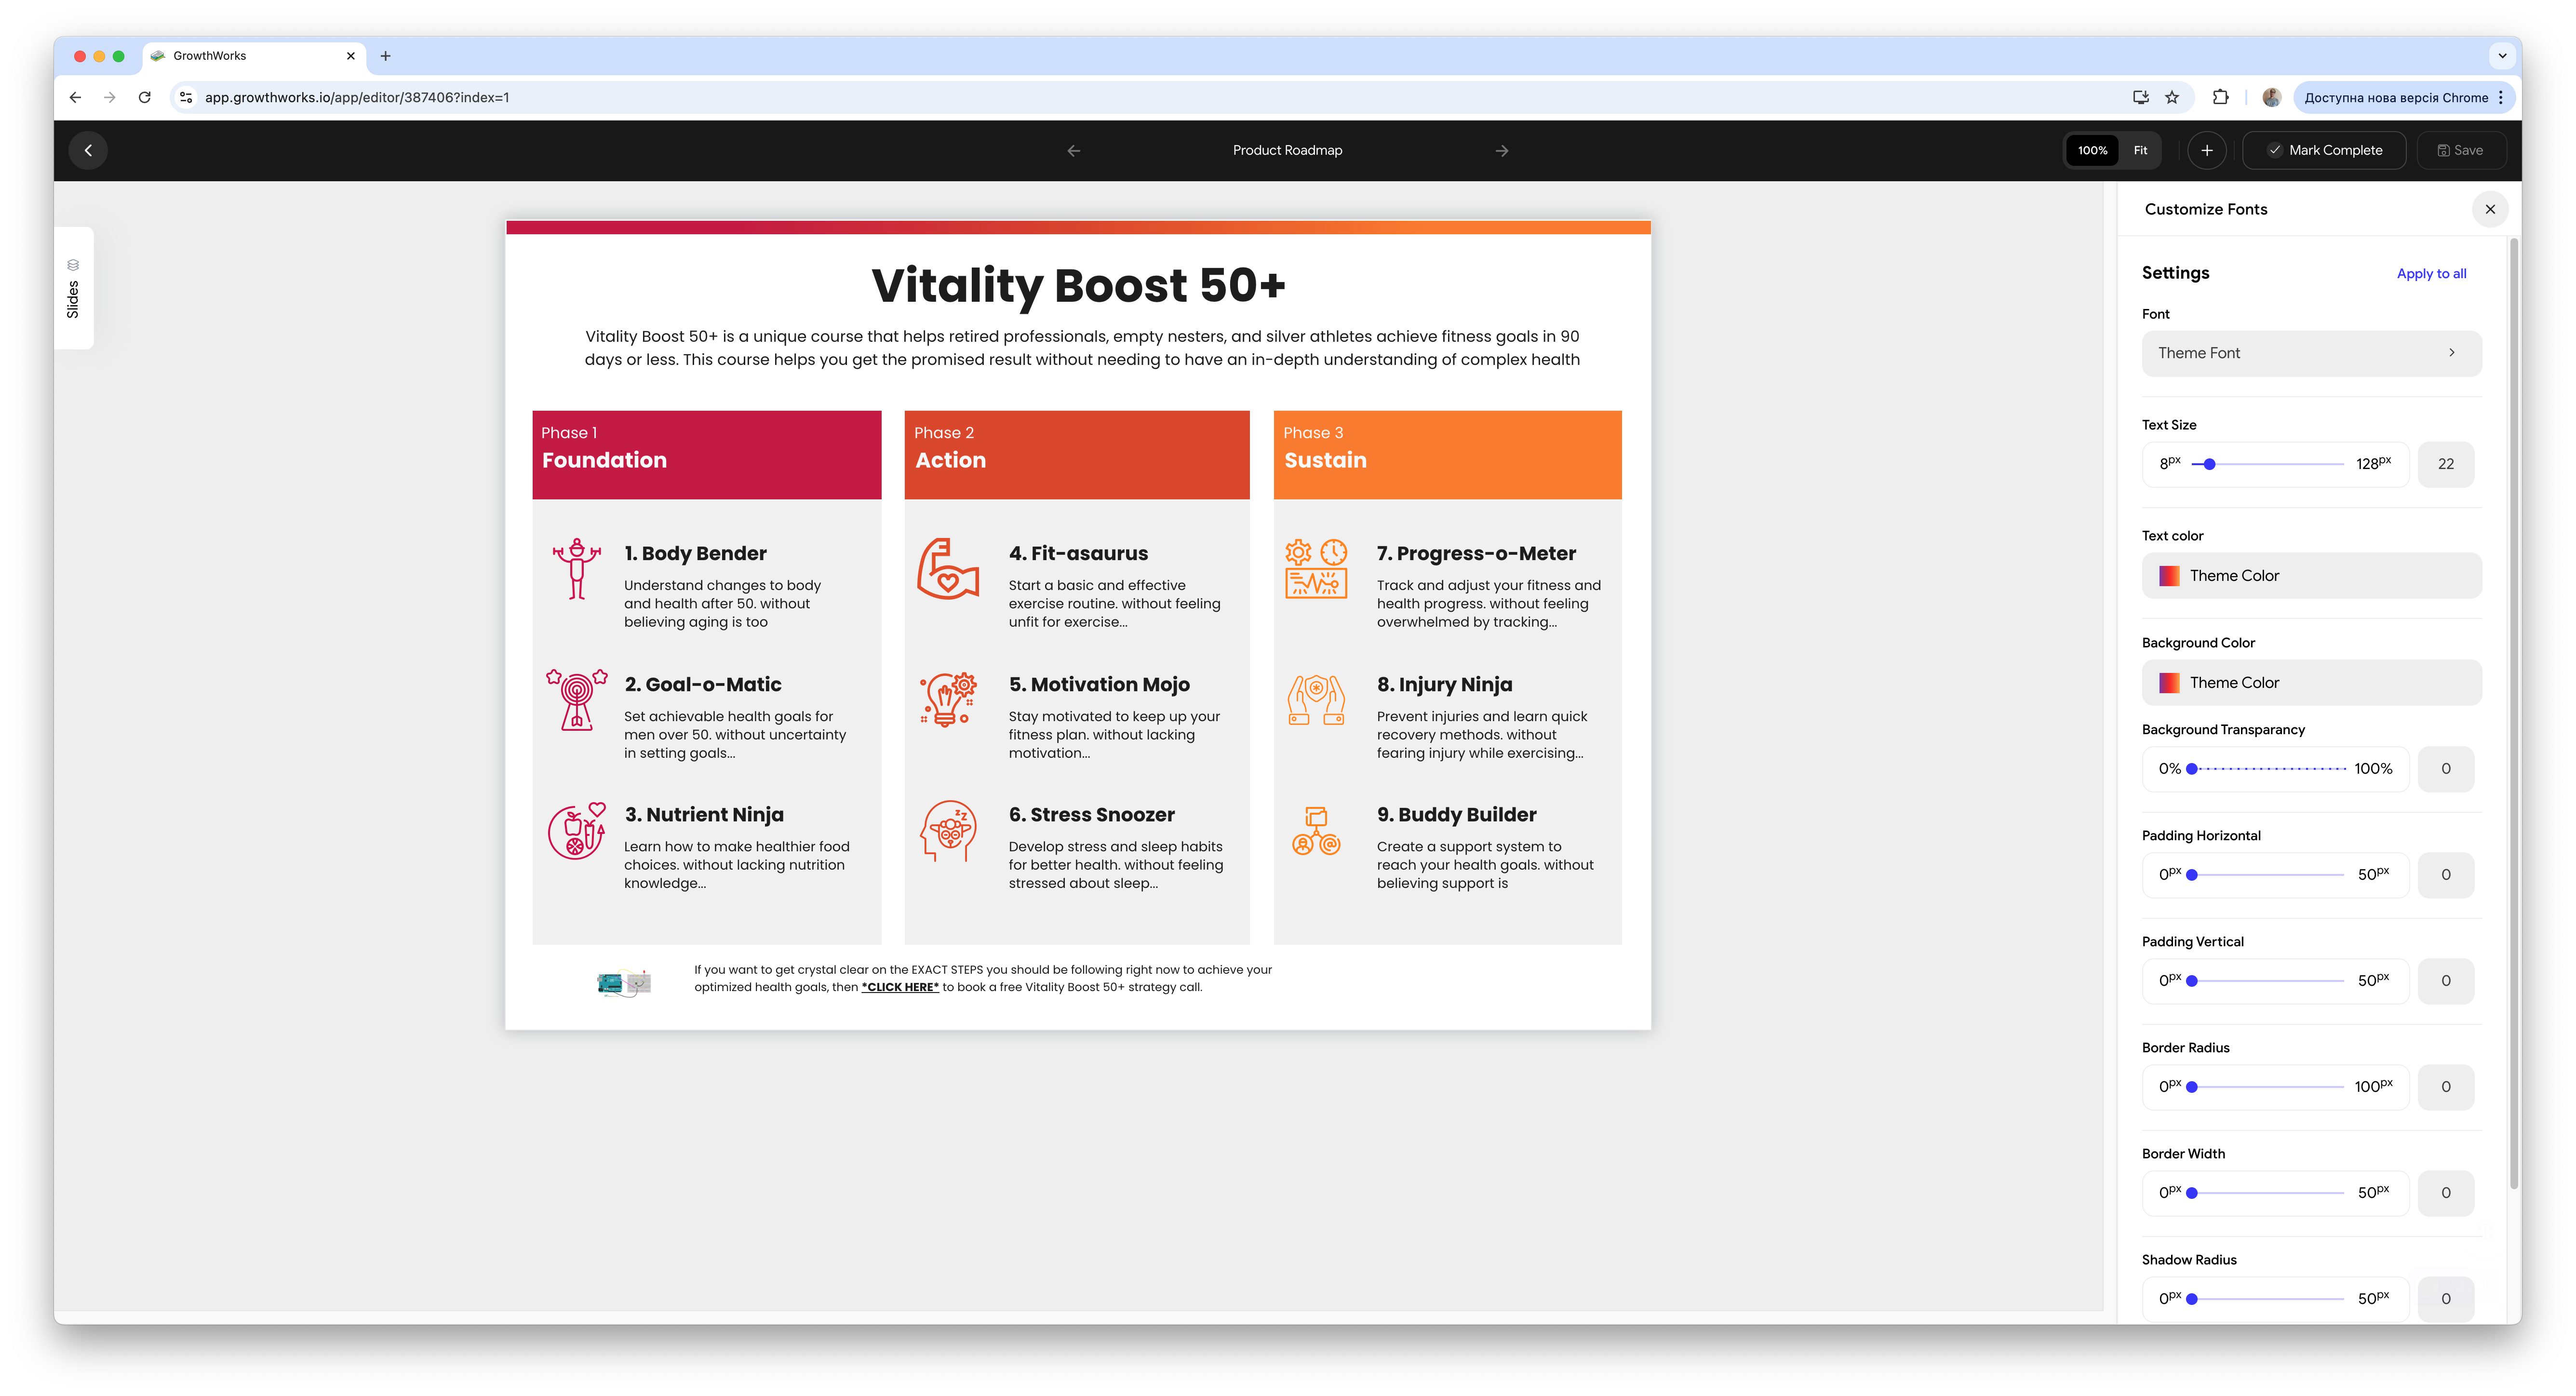Viewport: 2576px width, 1396px height.
Task: Click Border Radius slider handle
Action: pos(2192,1087)
